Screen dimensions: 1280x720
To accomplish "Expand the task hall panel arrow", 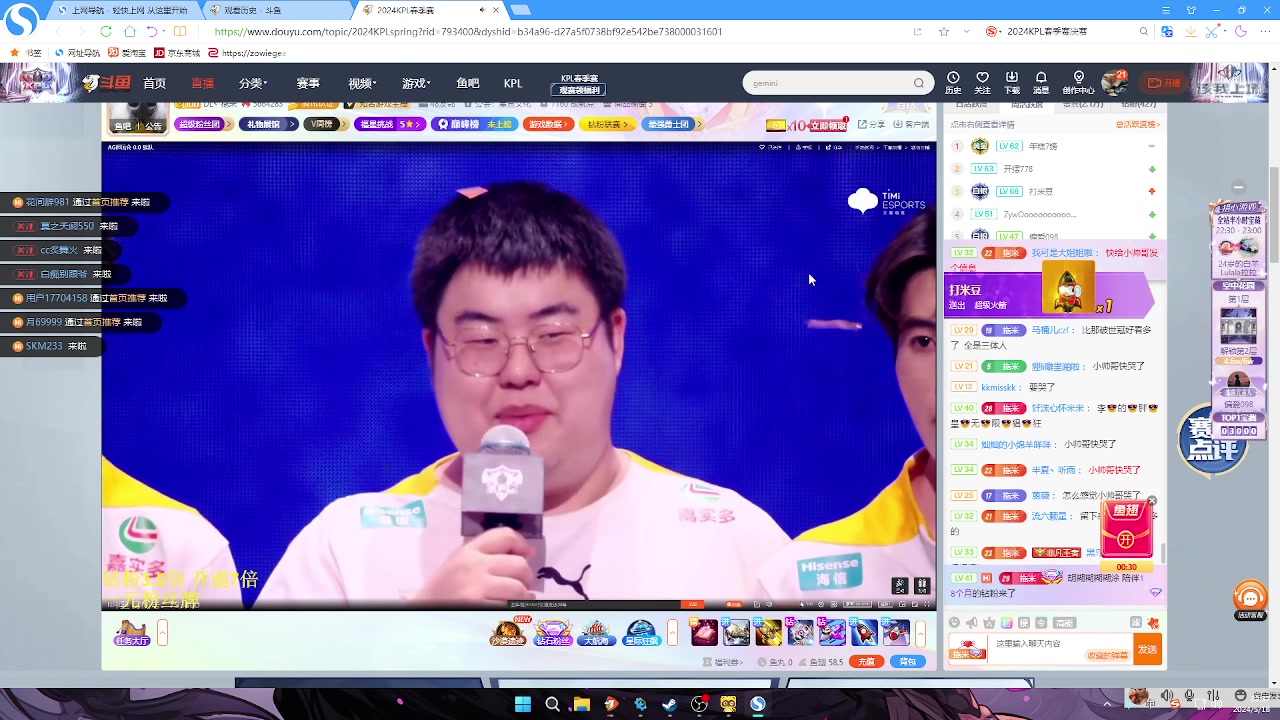I will click(x=162, y=633).
